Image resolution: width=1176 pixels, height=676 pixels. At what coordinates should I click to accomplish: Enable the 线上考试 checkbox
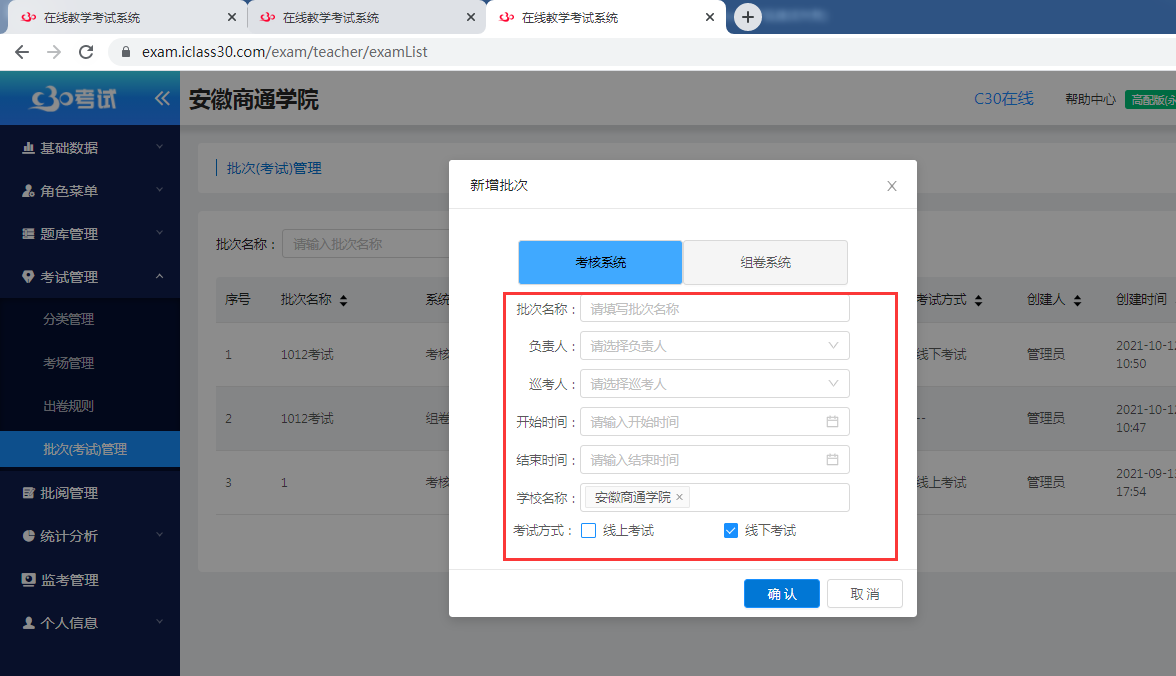589,531
